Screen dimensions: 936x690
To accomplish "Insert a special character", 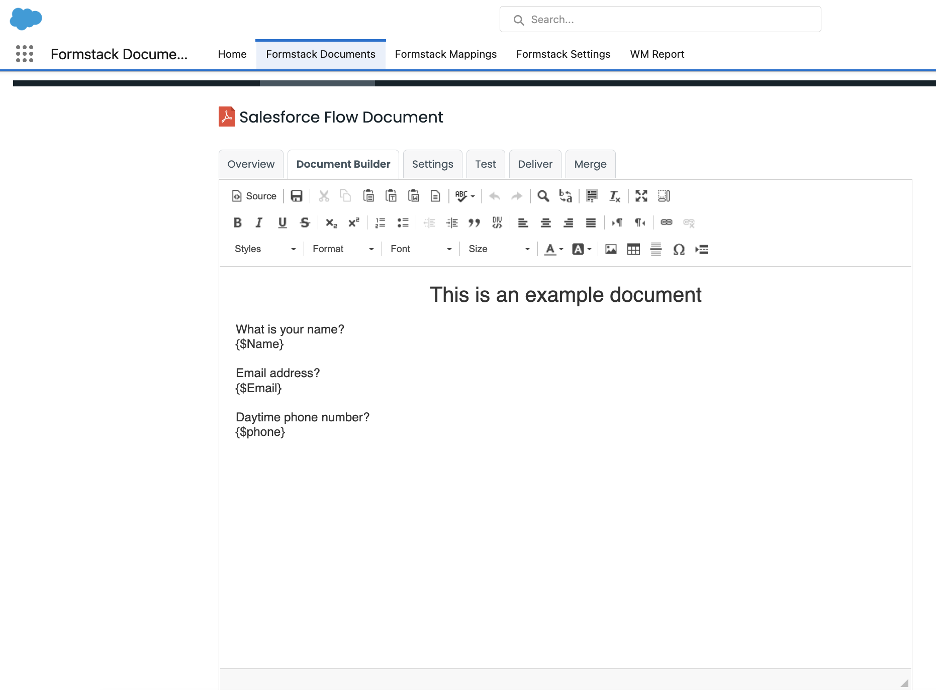I will click(679, 249).
